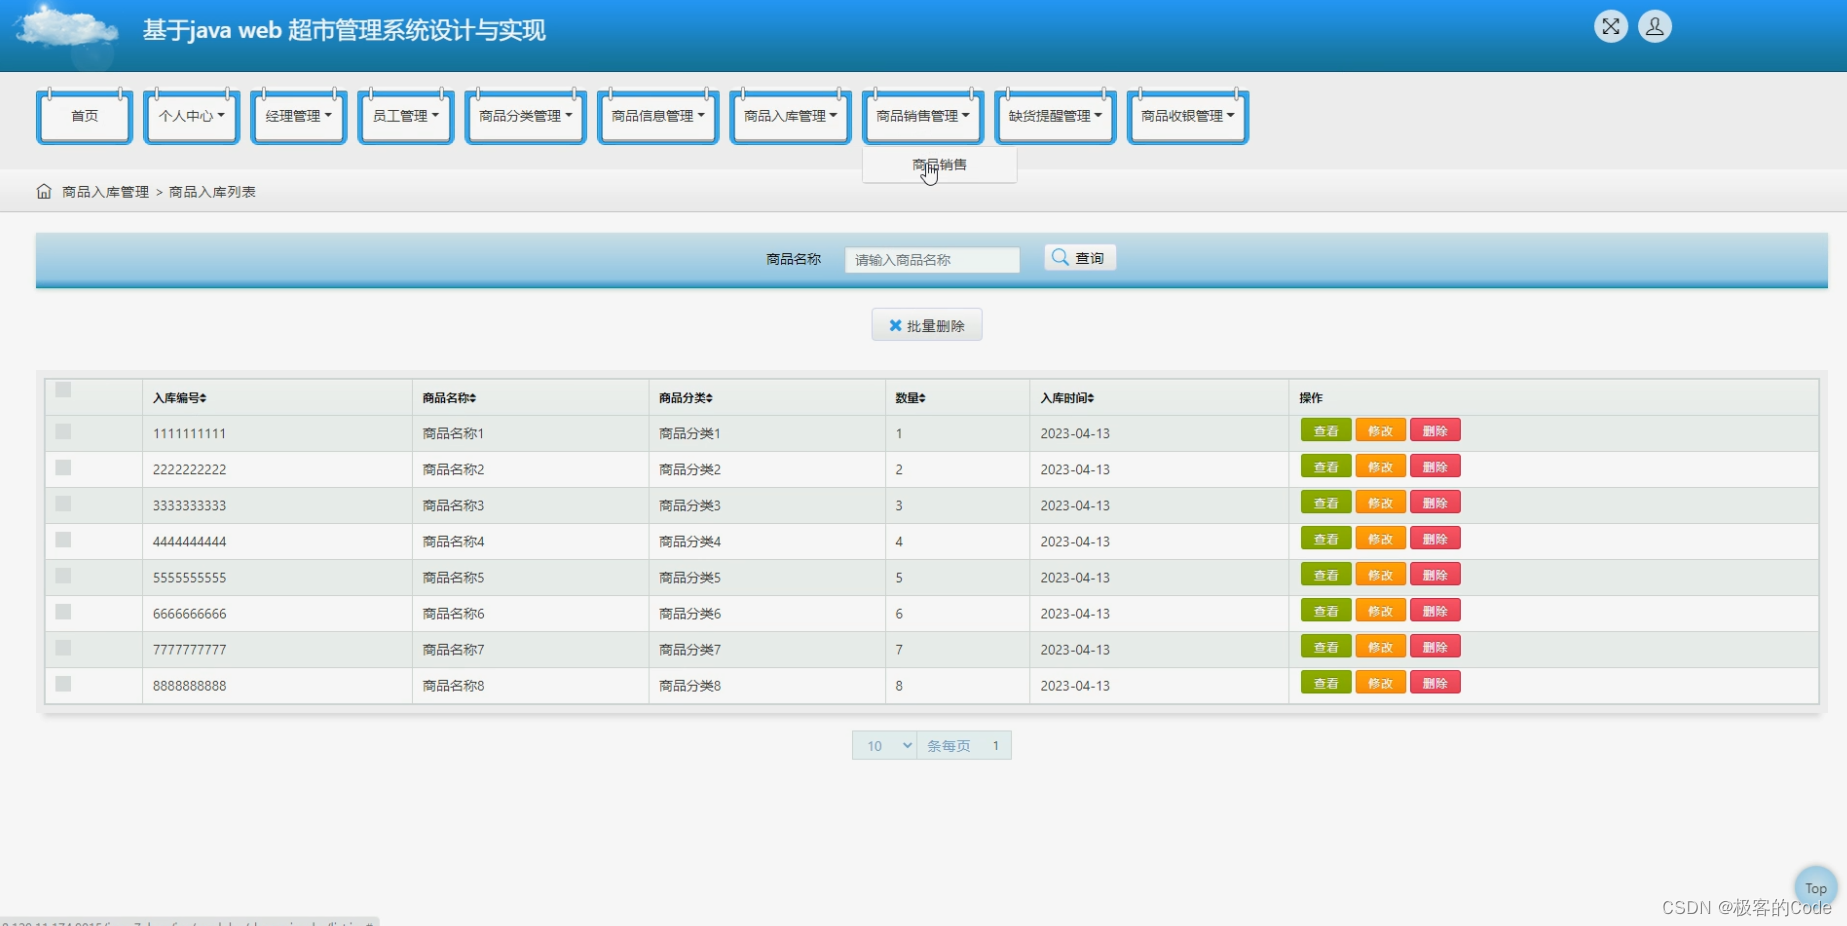Delete the record 1111111111 with 删除
The width and height of the screenshot is (1847, 926).
click(1435, 431)
